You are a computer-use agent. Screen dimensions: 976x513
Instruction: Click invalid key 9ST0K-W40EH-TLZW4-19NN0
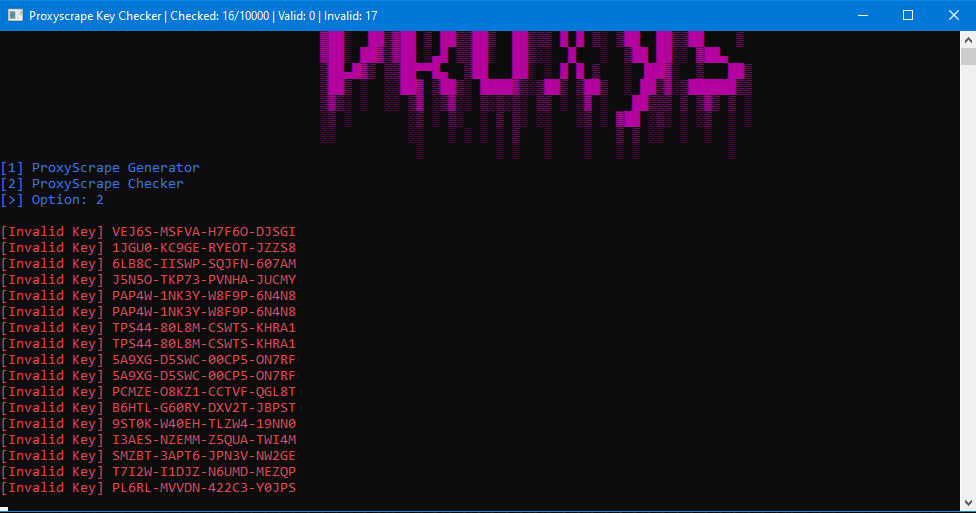(x=204, y=424)
